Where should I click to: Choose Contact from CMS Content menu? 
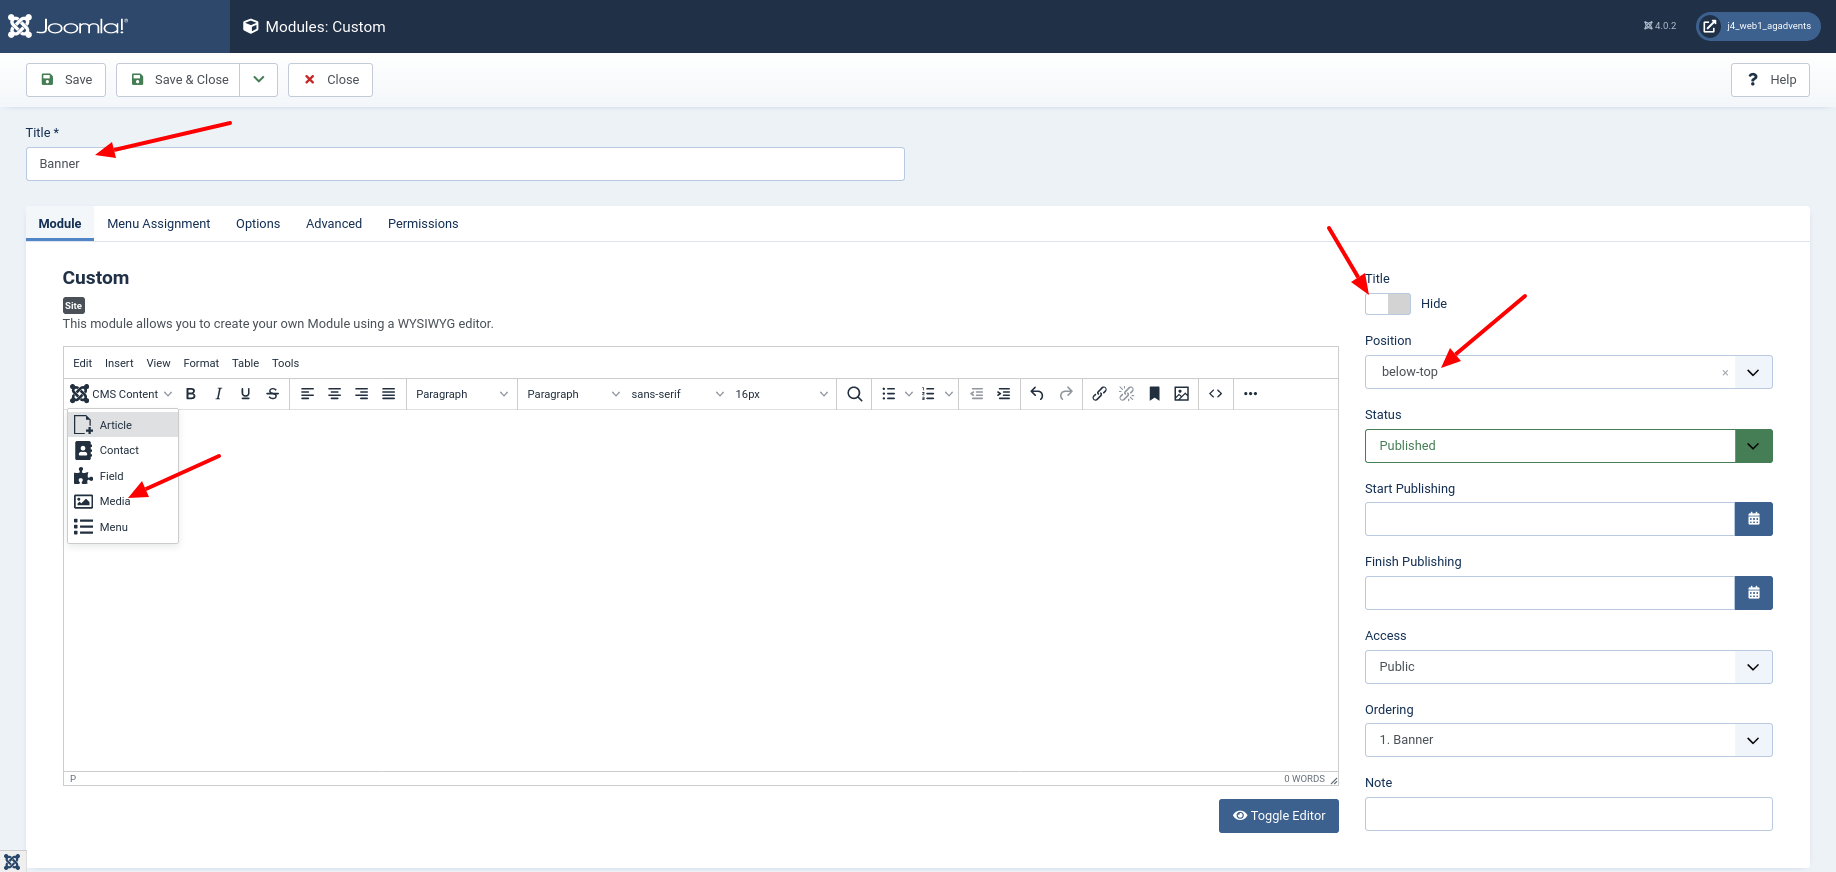point(123,450)
